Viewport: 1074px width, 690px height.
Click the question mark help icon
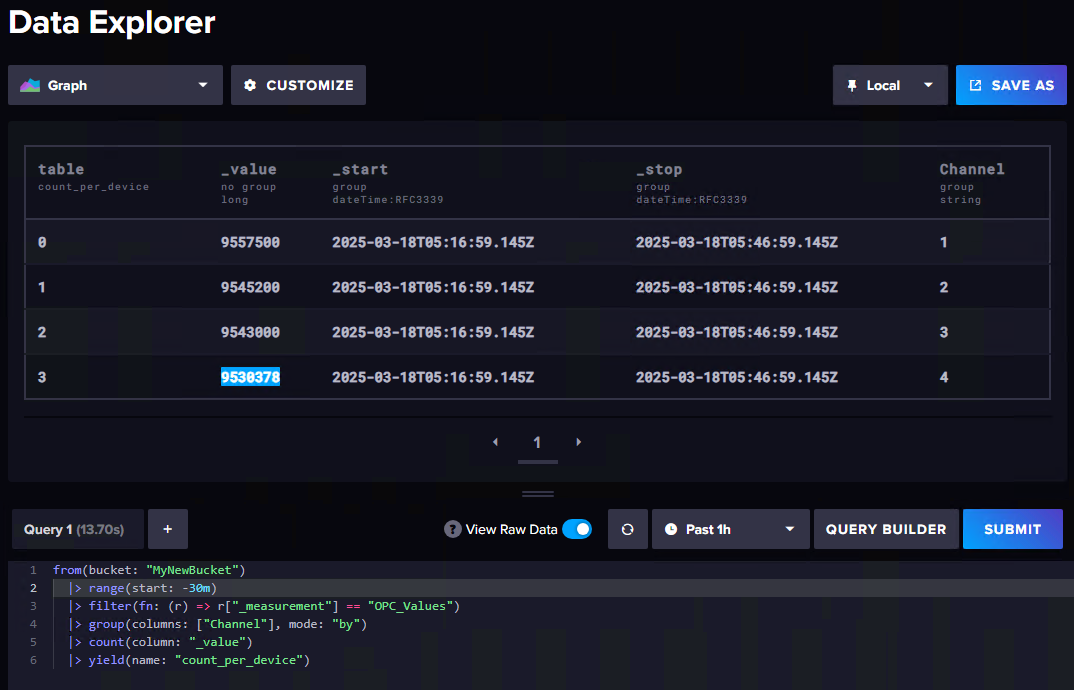(452, 529)
